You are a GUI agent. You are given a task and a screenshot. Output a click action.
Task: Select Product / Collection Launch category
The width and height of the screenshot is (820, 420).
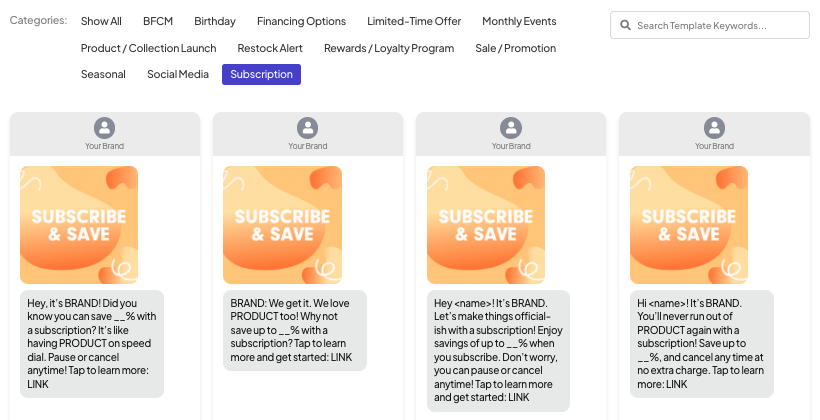tap(149, 48)
